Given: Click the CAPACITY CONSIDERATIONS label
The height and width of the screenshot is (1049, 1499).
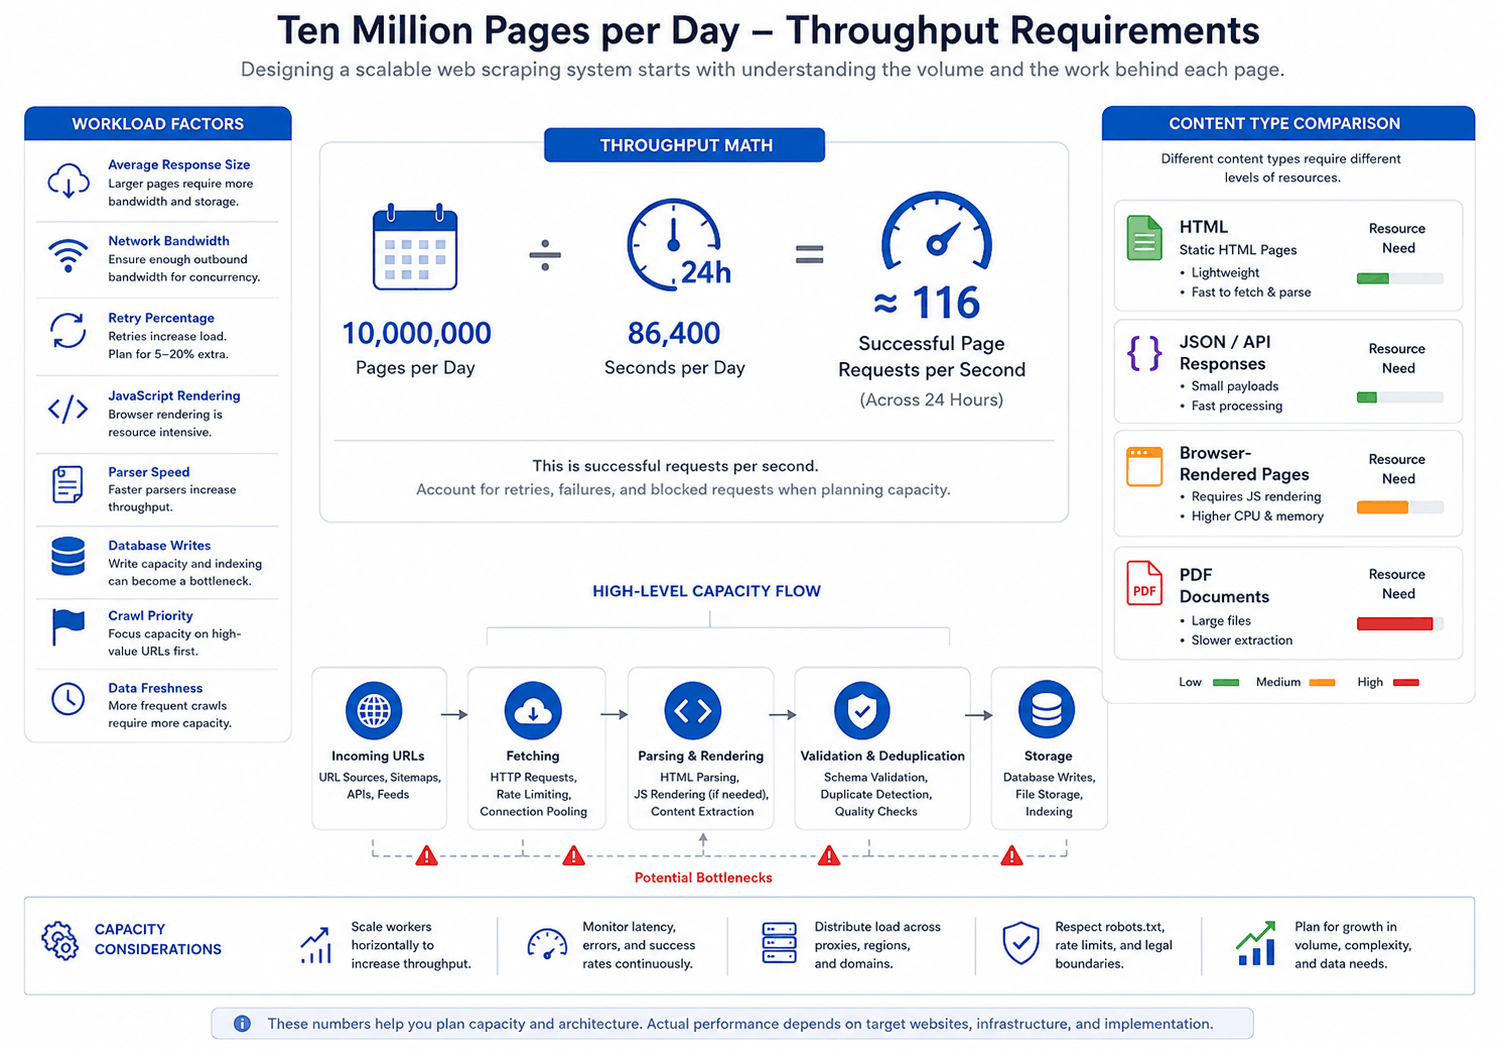Looking at the screenshot, I should coord(157,939).
